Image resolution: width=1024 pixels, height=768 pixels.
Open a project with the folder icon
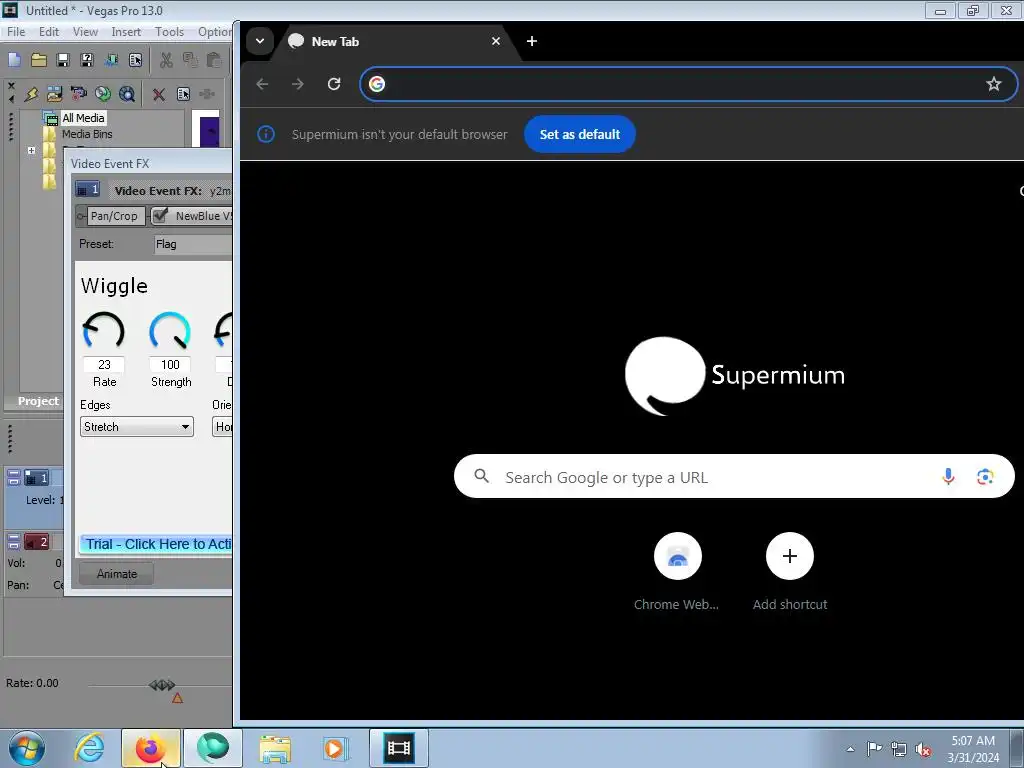[39, 60]
